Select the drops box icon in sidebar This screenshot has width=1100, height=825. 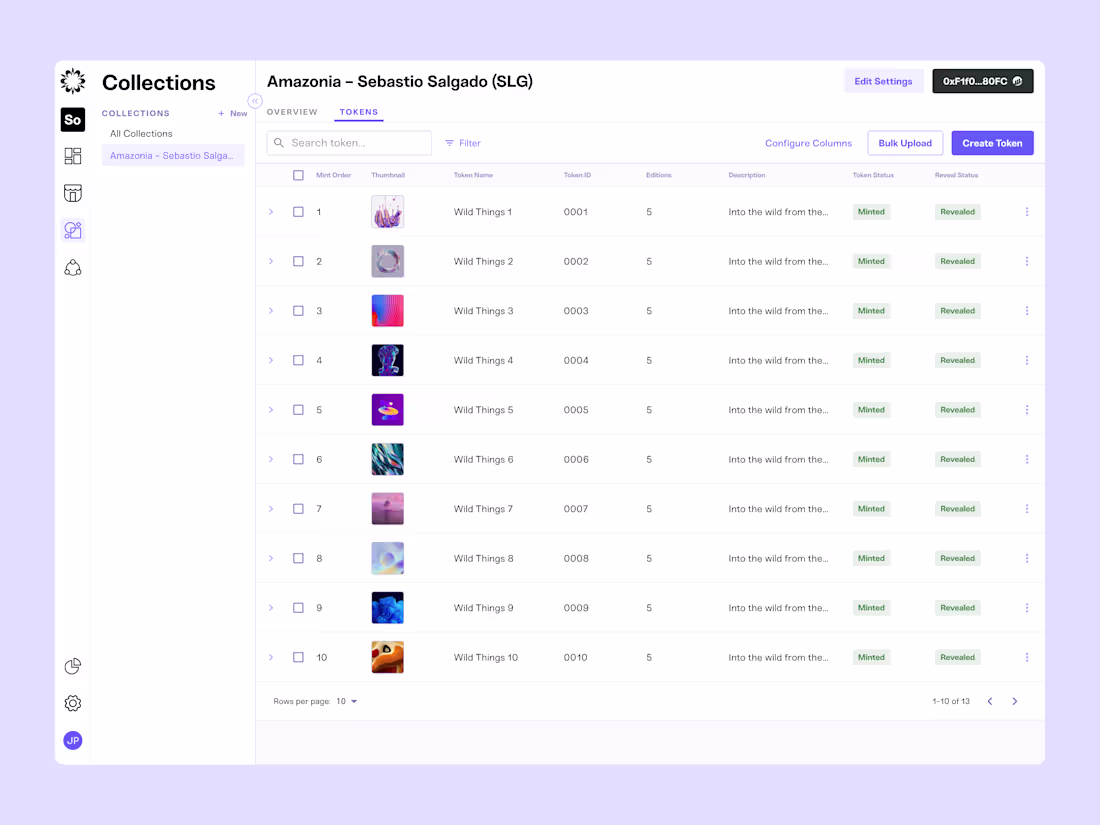[x=72, y=193]
